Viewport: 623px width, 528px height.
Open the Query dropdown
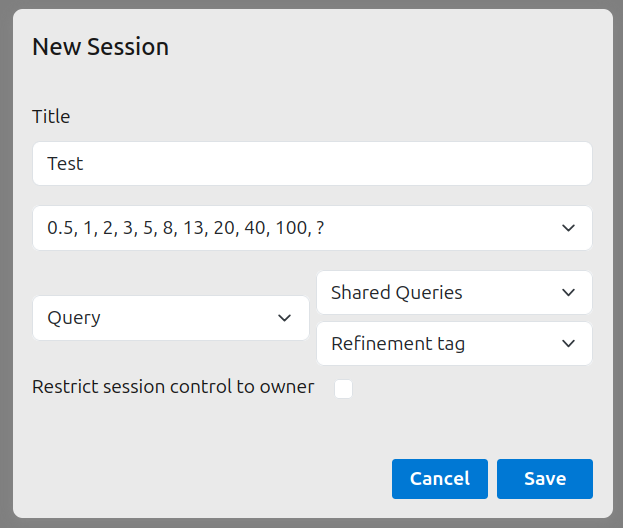point(170,318)
